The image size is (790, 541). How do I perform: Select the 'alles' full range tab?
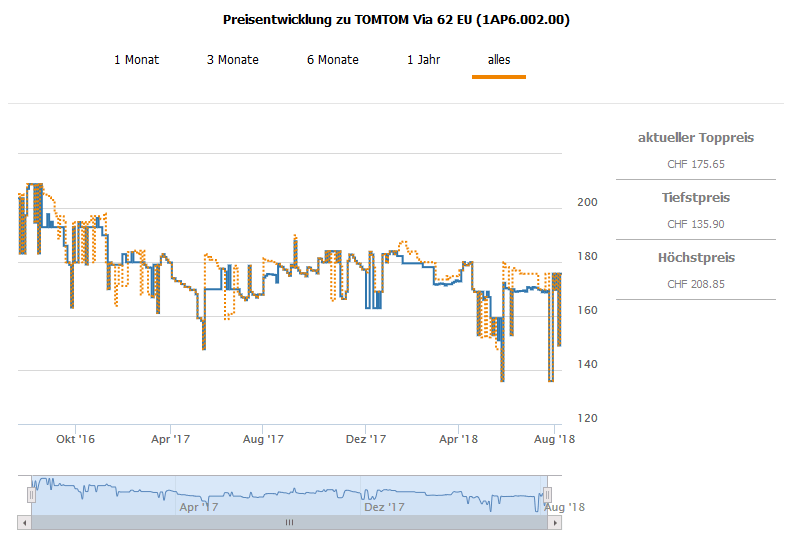pyautogui.click(x=499, y=60)
